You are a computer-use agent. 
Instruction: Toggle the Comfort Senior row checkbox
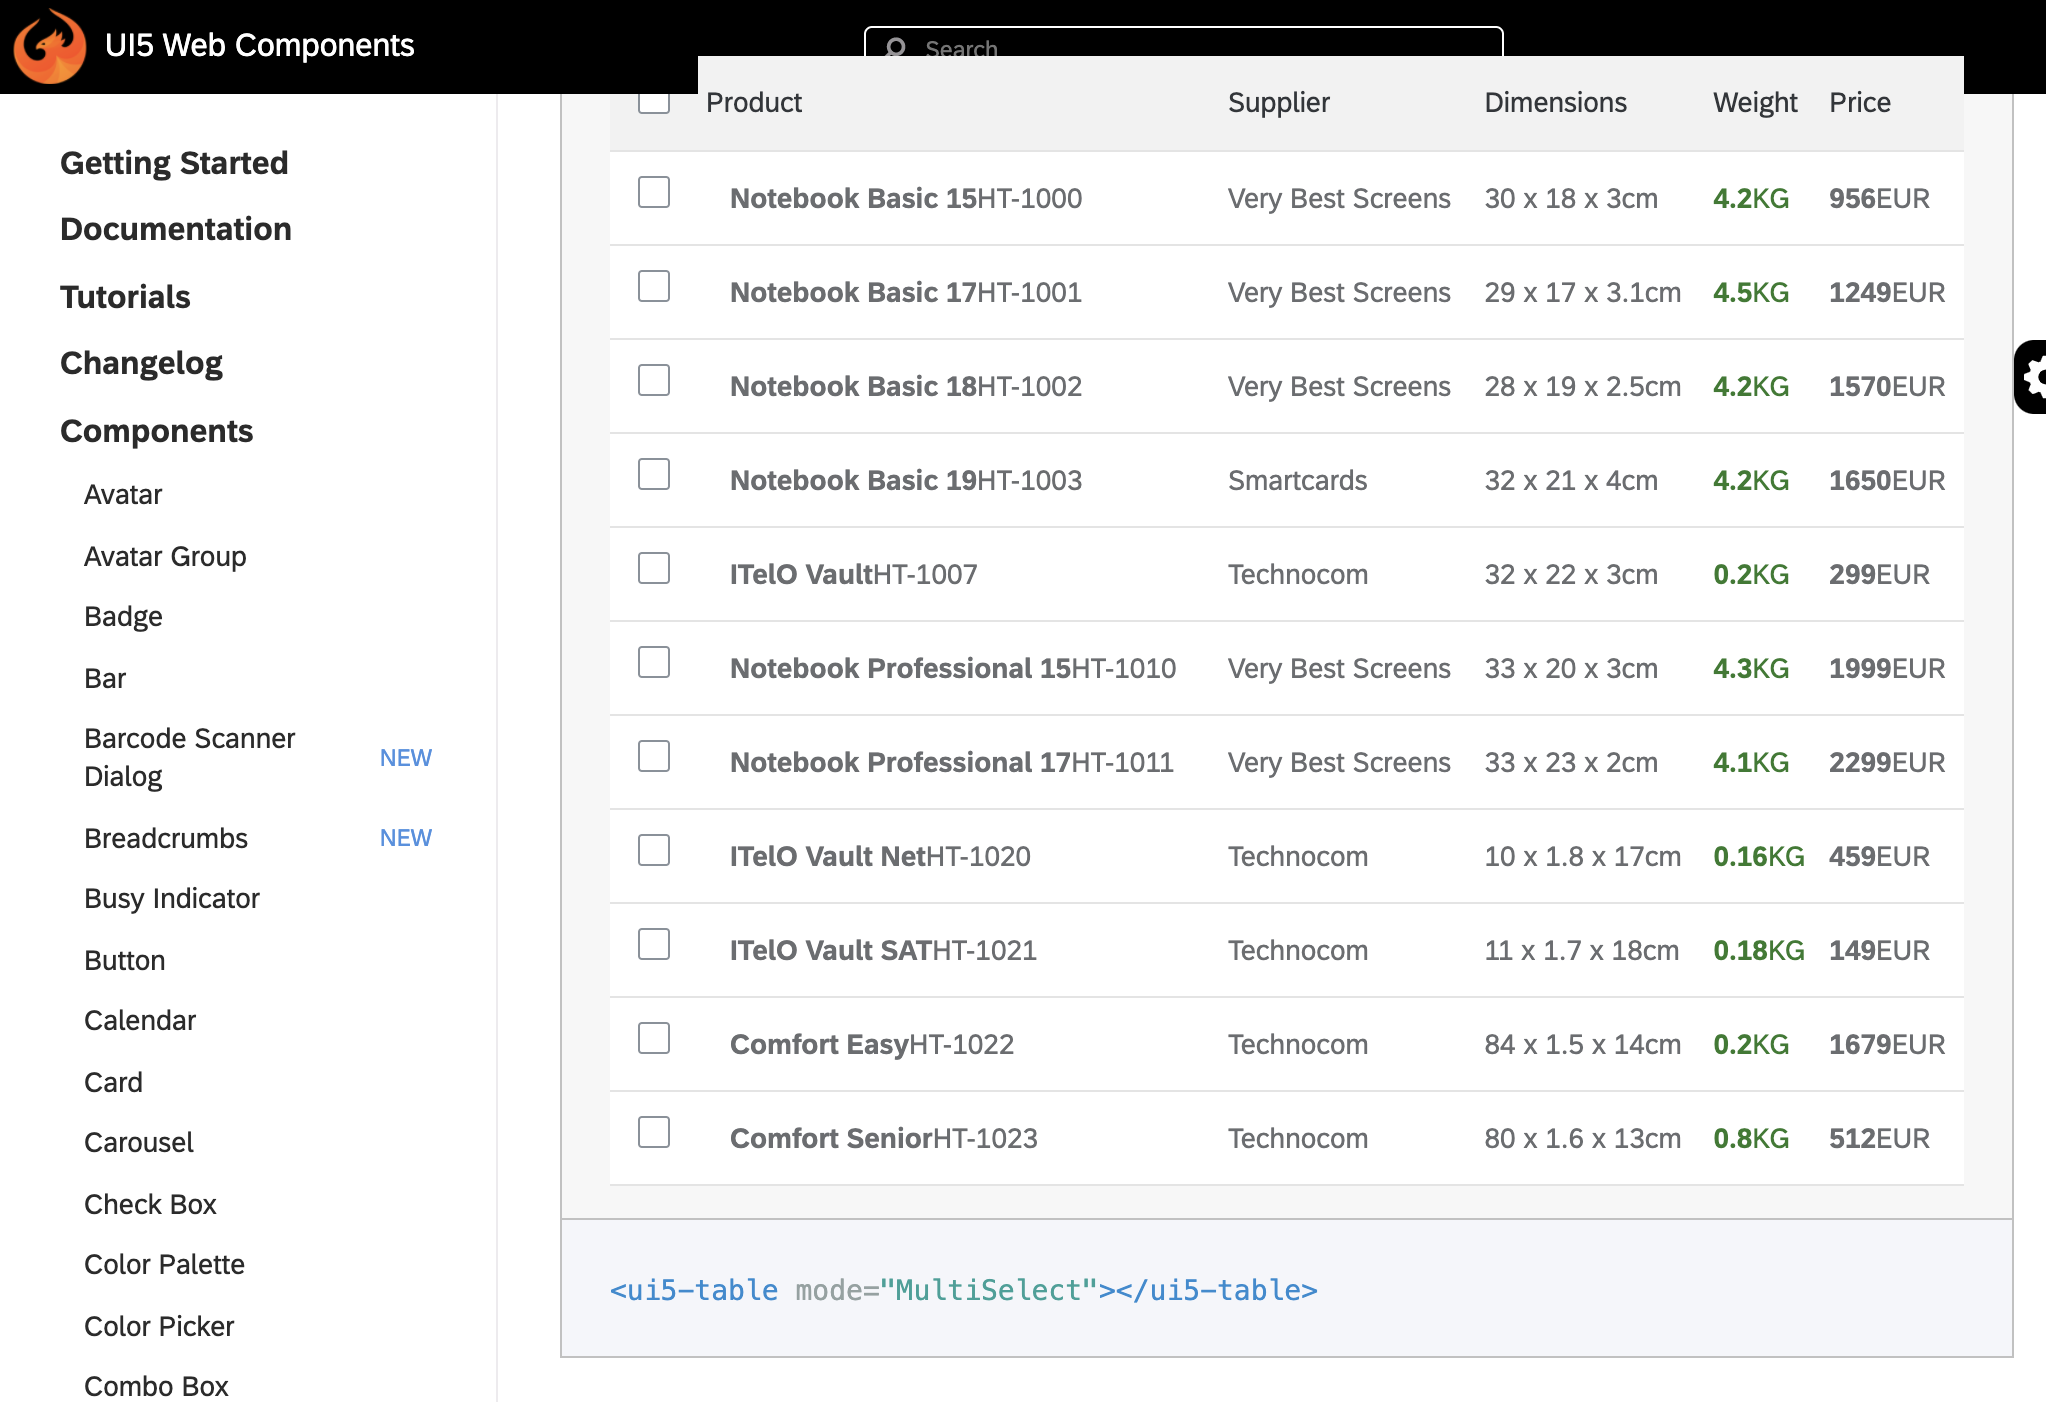pos(653,1132)
